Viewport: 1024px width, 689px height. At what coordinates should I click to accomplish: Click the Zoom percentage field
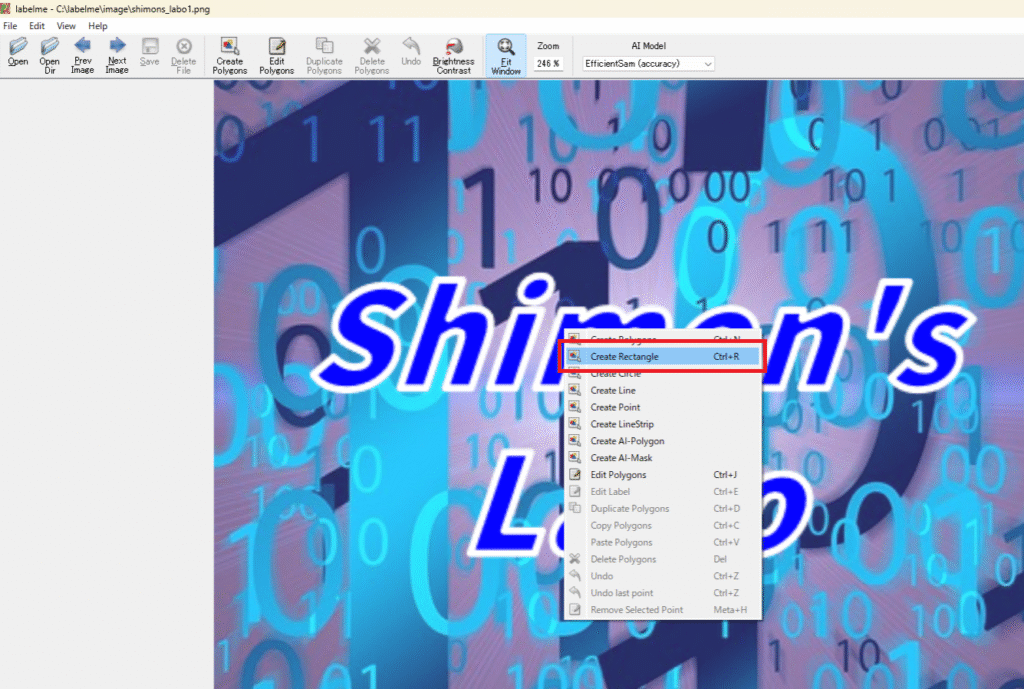[x=548, y=64]
